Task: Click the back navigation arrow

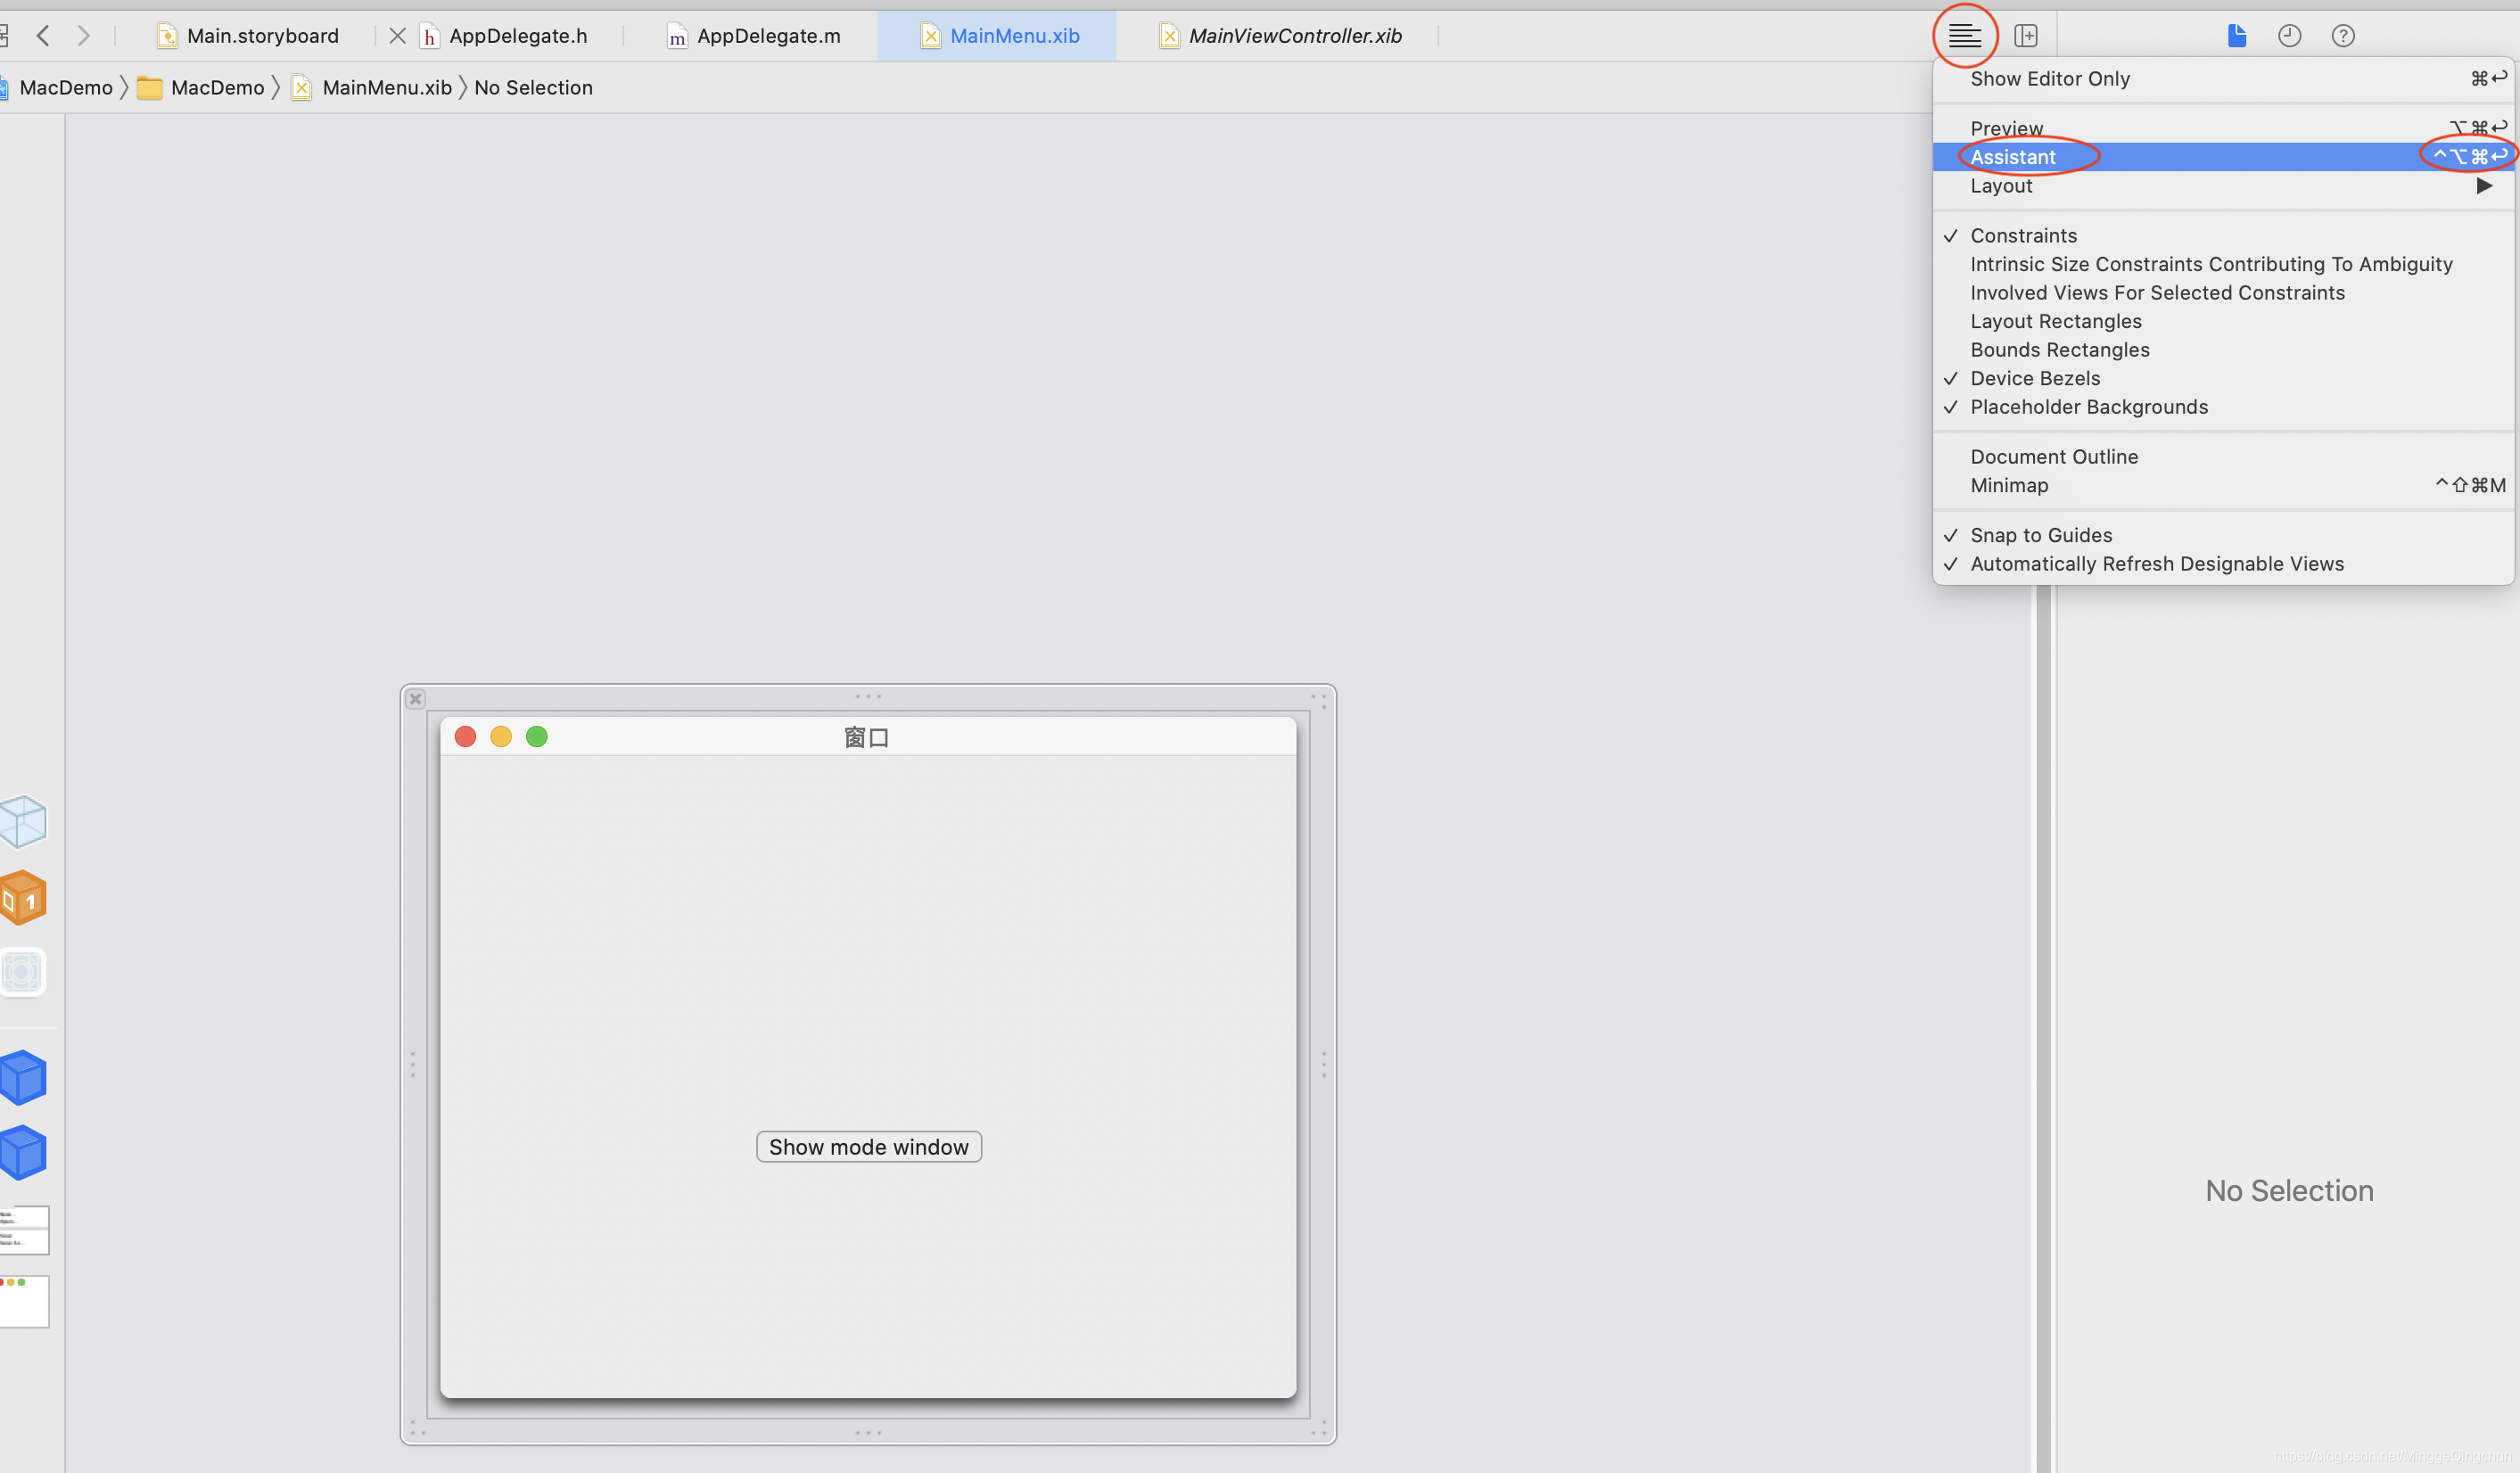Action: pyautogui.click(x=43, y=36)
